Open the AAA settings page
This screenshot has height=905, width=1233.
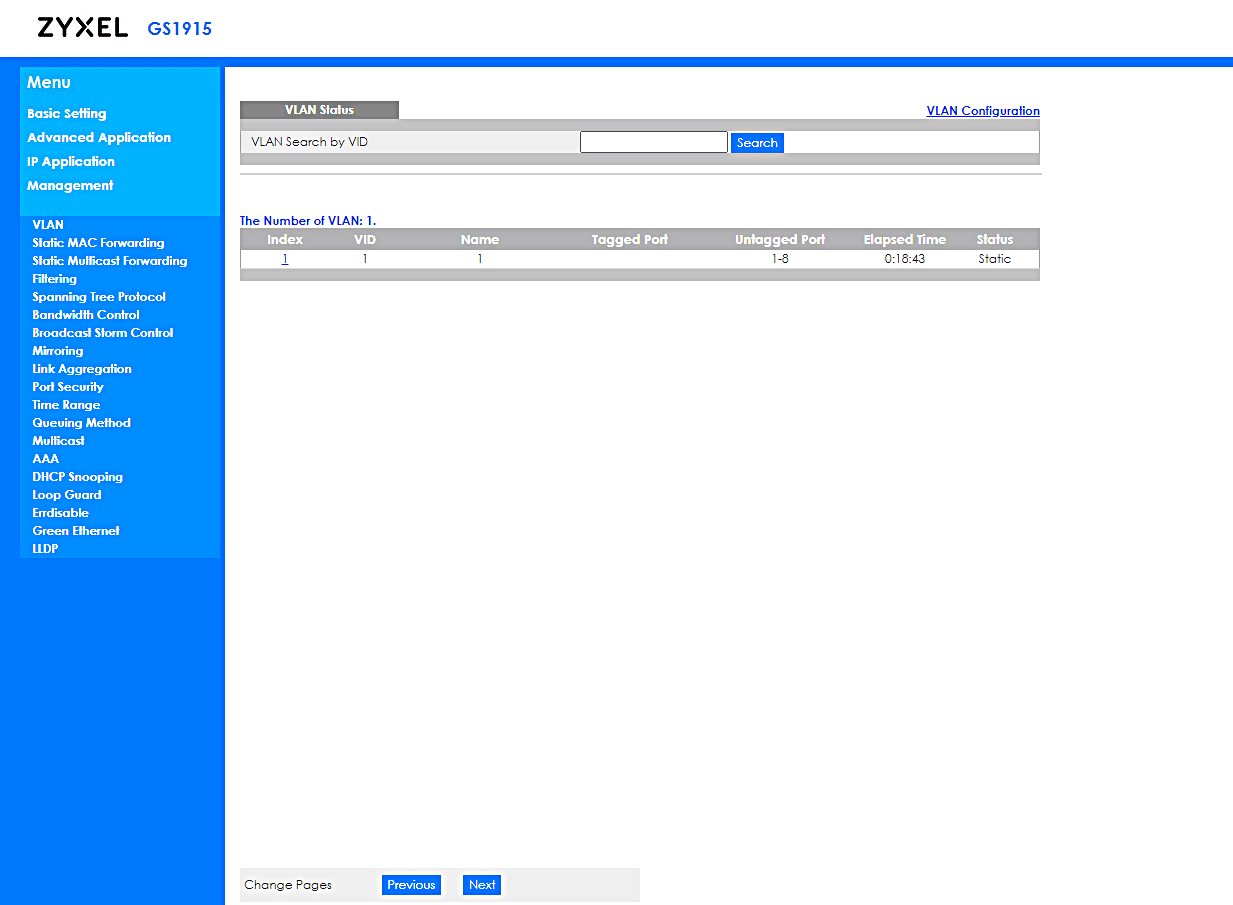point(46,459)
